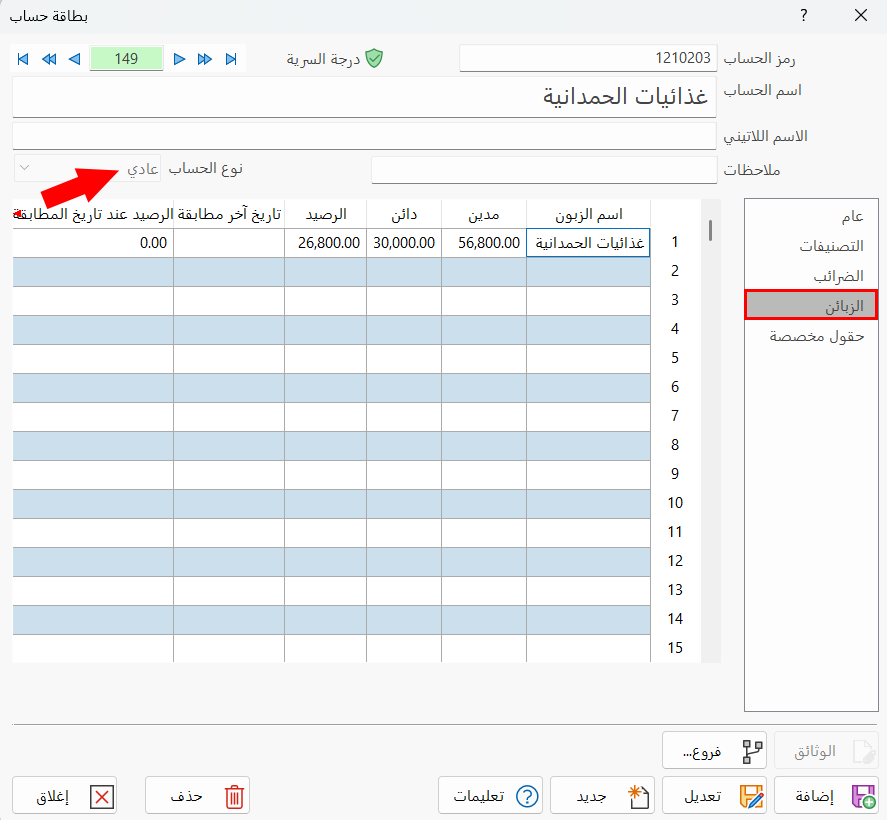Click the record number field showing 149
Image resolution: width=887 pixels, height=820 pixels.
click(x=127, y=59)
